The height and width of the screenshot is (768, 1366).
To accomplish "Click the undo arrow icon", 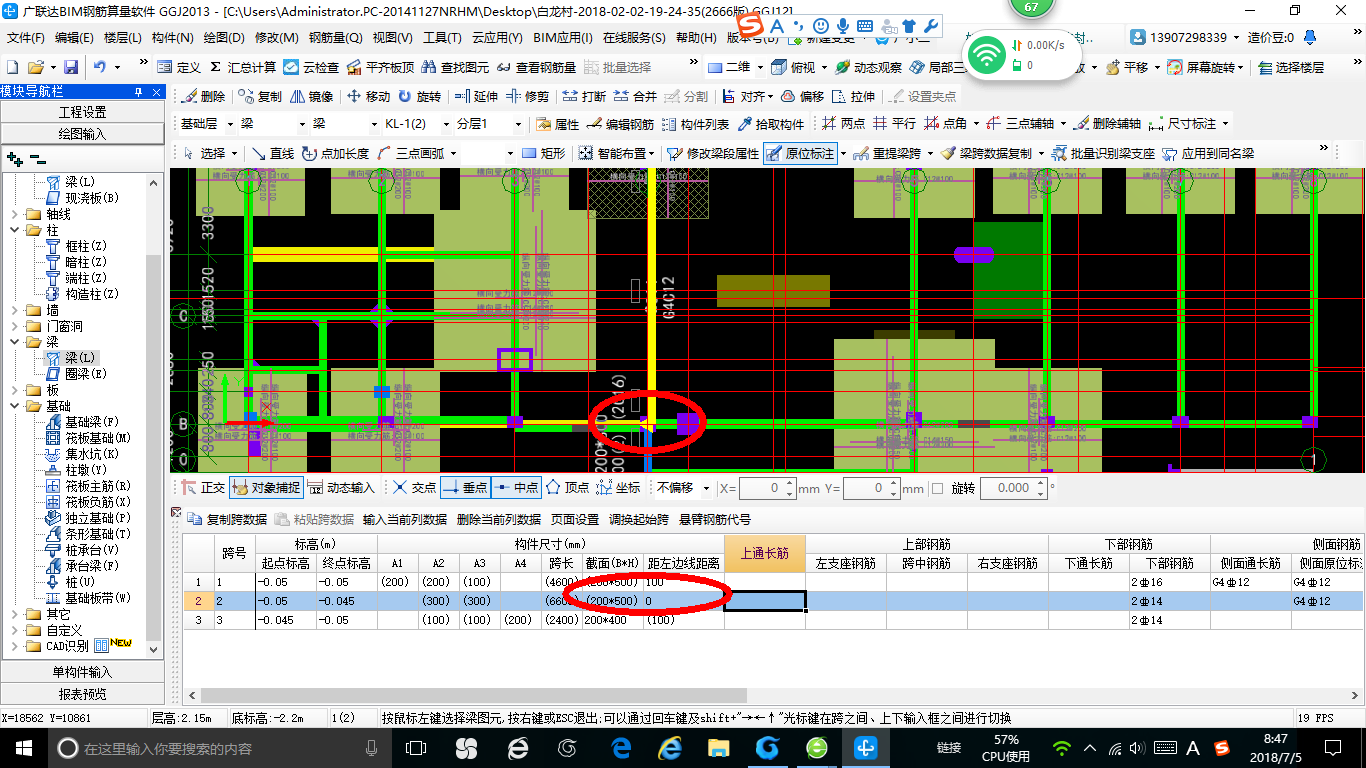I will pos(99,67).
